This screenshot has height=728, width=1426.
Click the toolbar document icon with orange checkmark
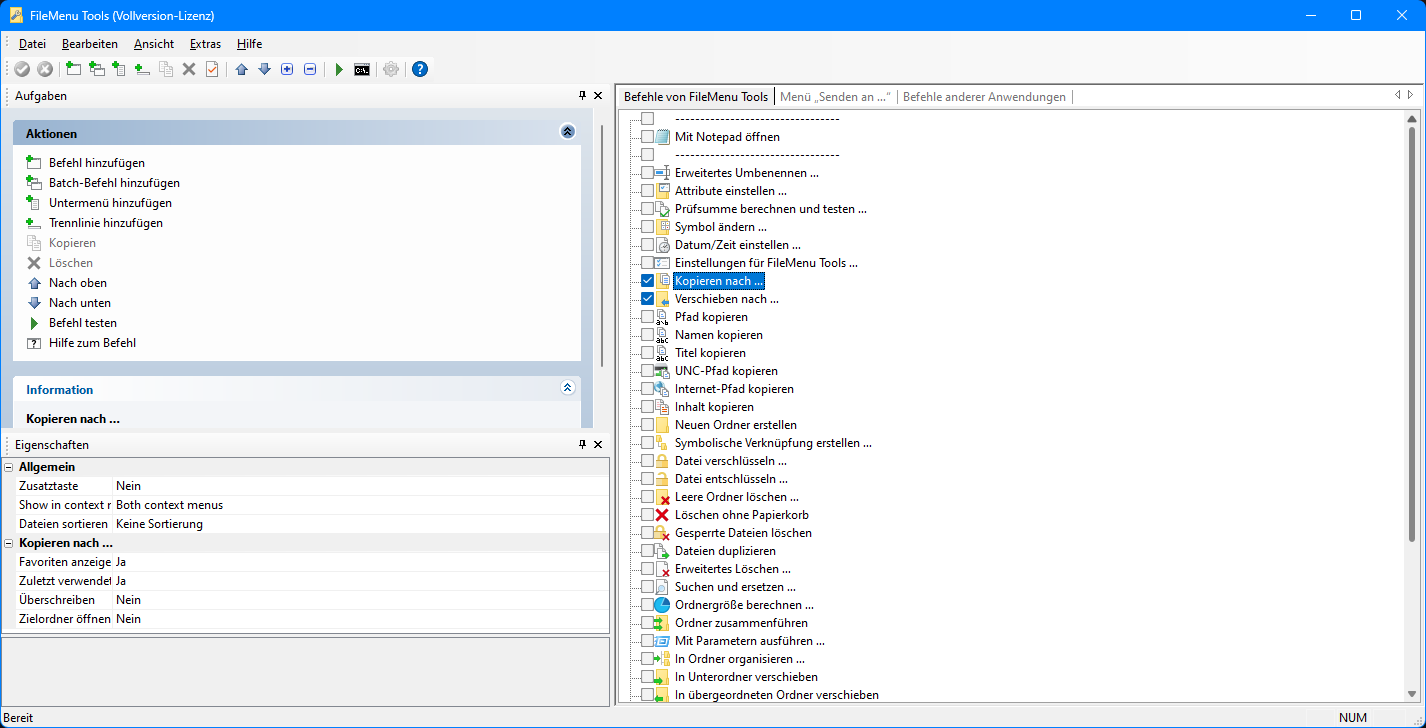tap(212, 69)
